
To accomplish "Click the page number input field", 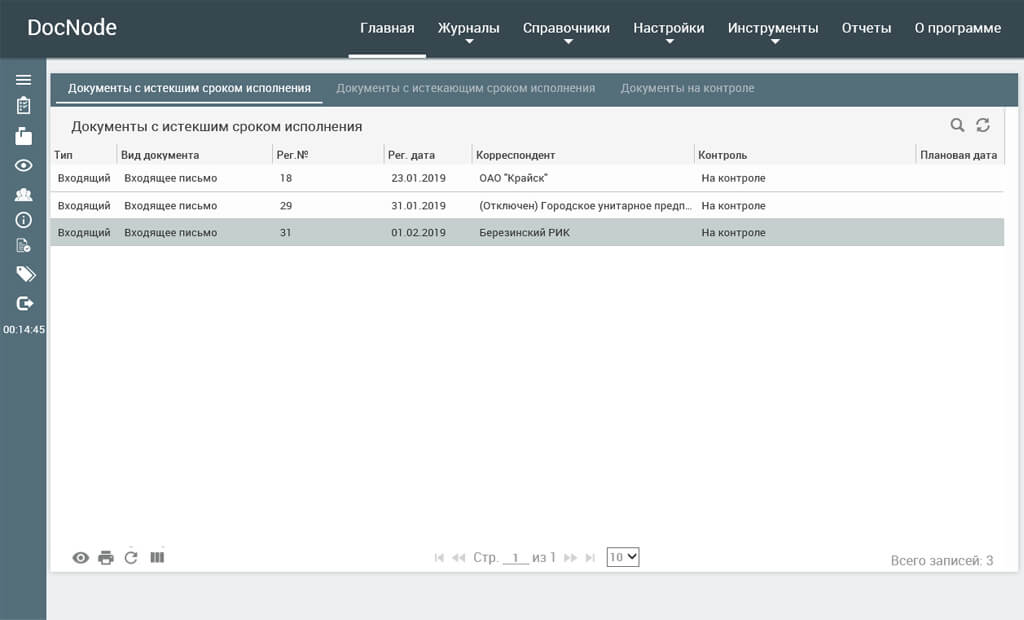I will coord(515,558).
